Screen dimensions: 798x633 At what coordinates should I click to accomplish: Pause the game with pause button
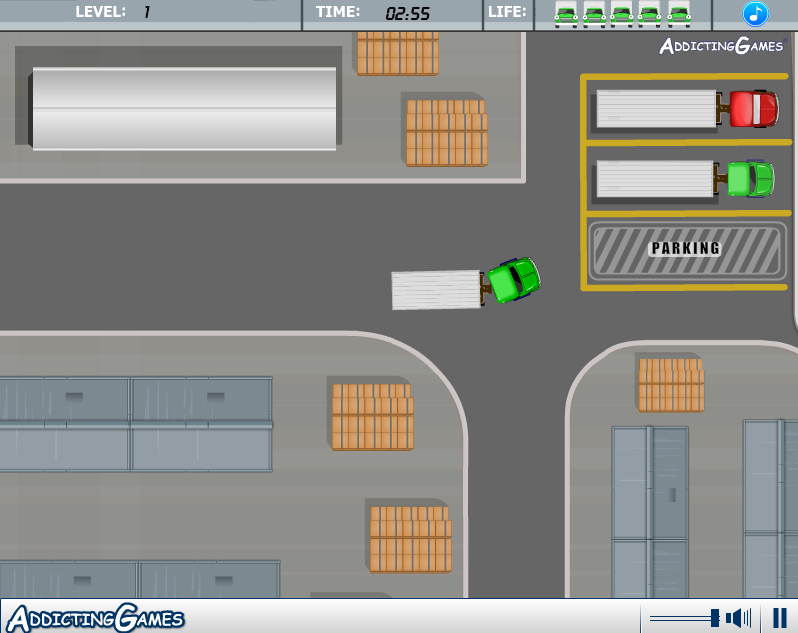[780, 618]
